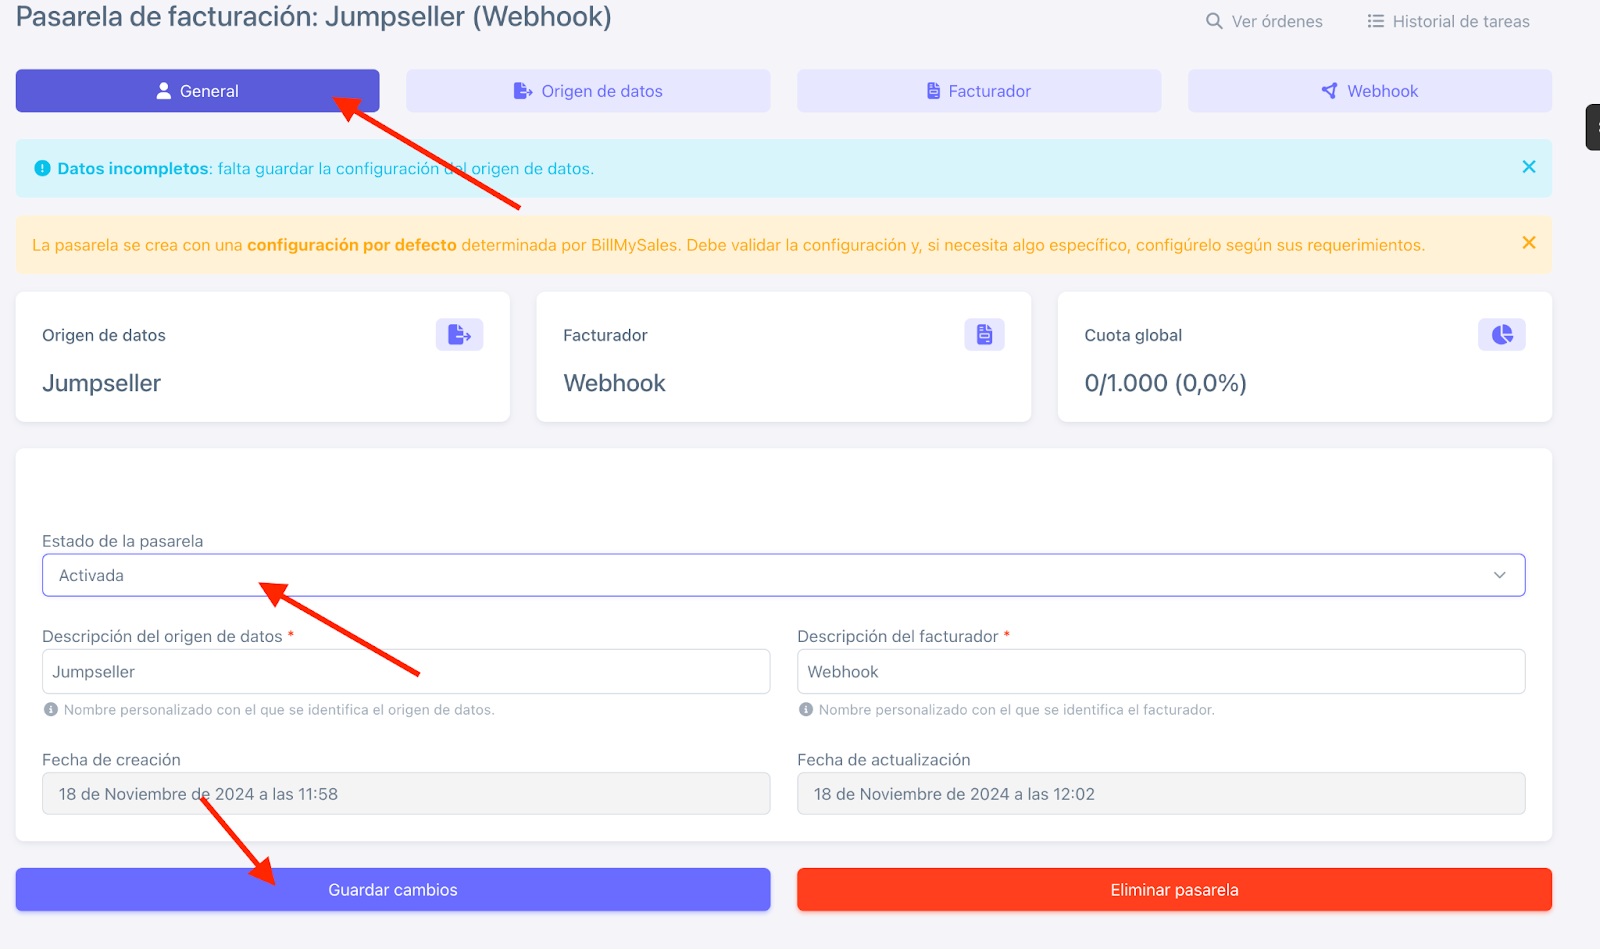Click the export icon in Origen de datos tab

pos(523,91)
